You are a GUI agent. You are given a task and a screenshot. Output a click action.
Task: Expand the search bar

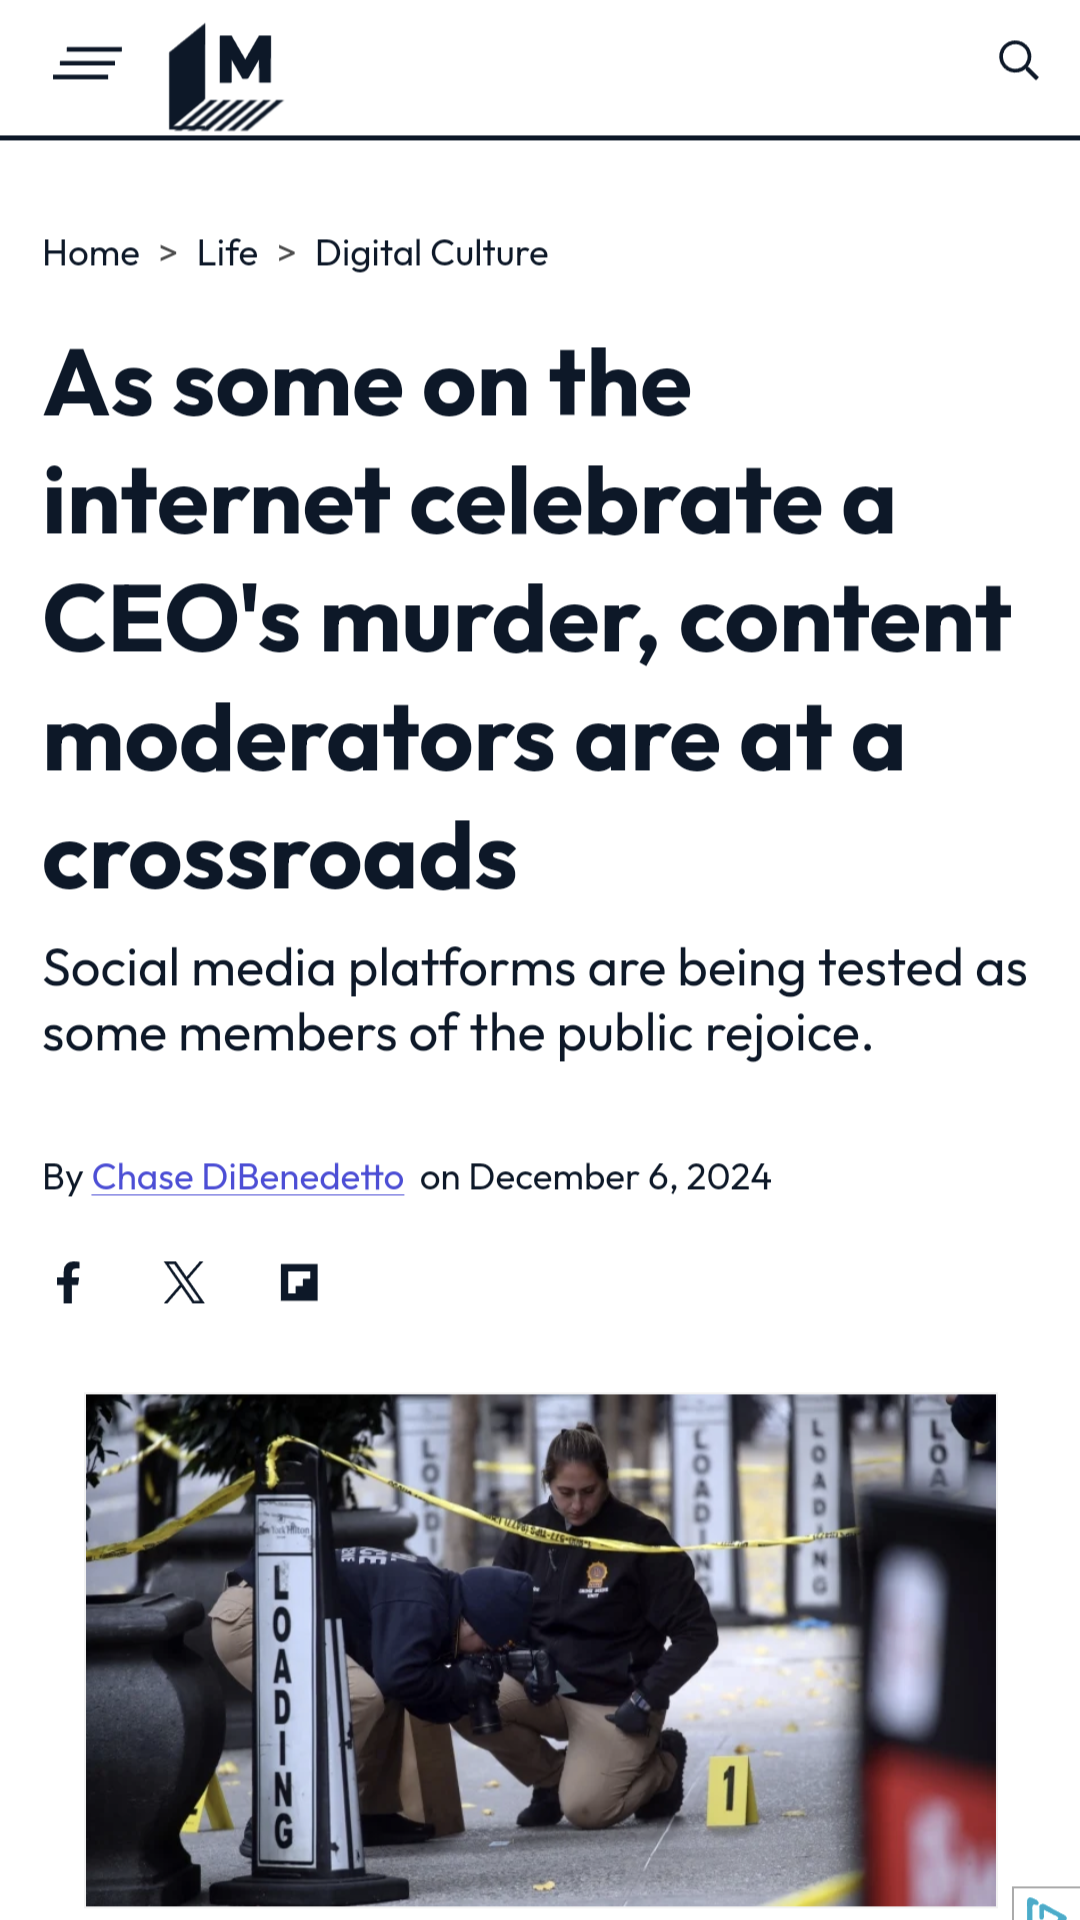(x=1020, y=60)
